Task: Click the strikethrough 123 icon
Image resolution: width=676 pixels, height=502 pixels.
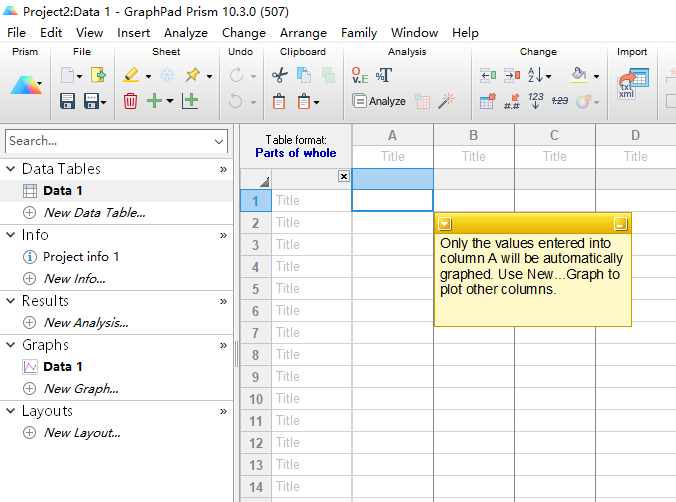Action: (x=560, y=101)
